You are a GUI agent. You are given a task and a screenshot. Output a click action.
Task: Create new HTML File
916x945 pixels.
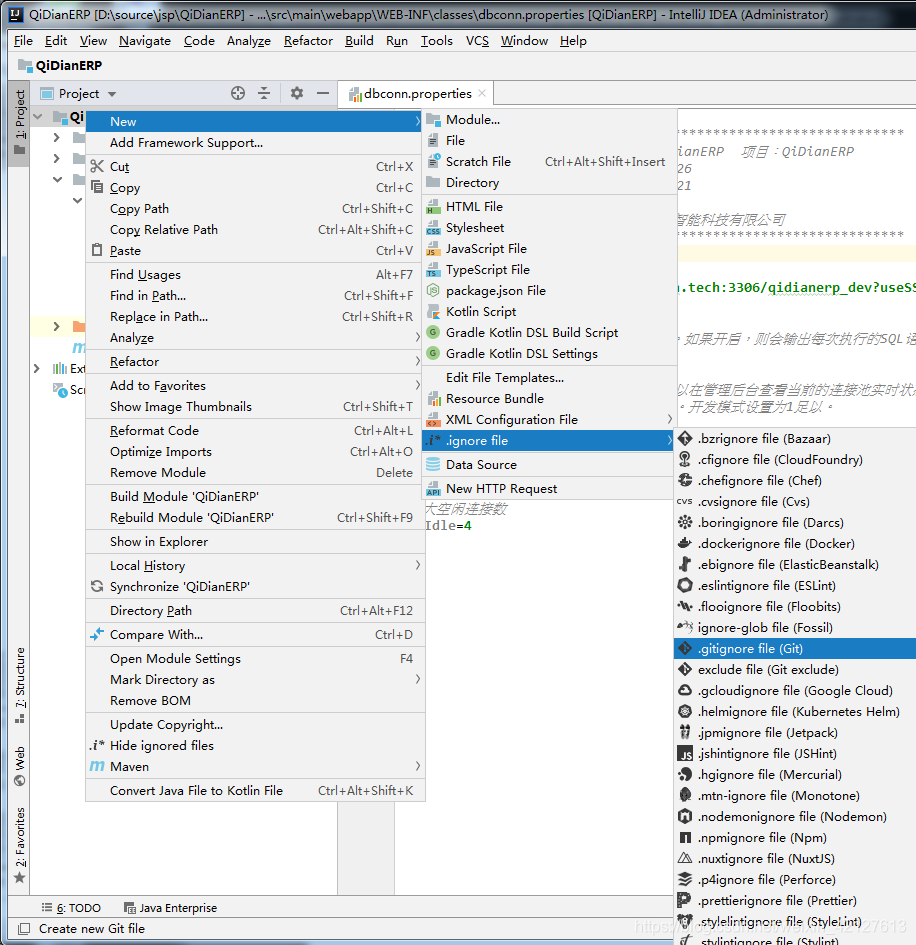point(549,206)
